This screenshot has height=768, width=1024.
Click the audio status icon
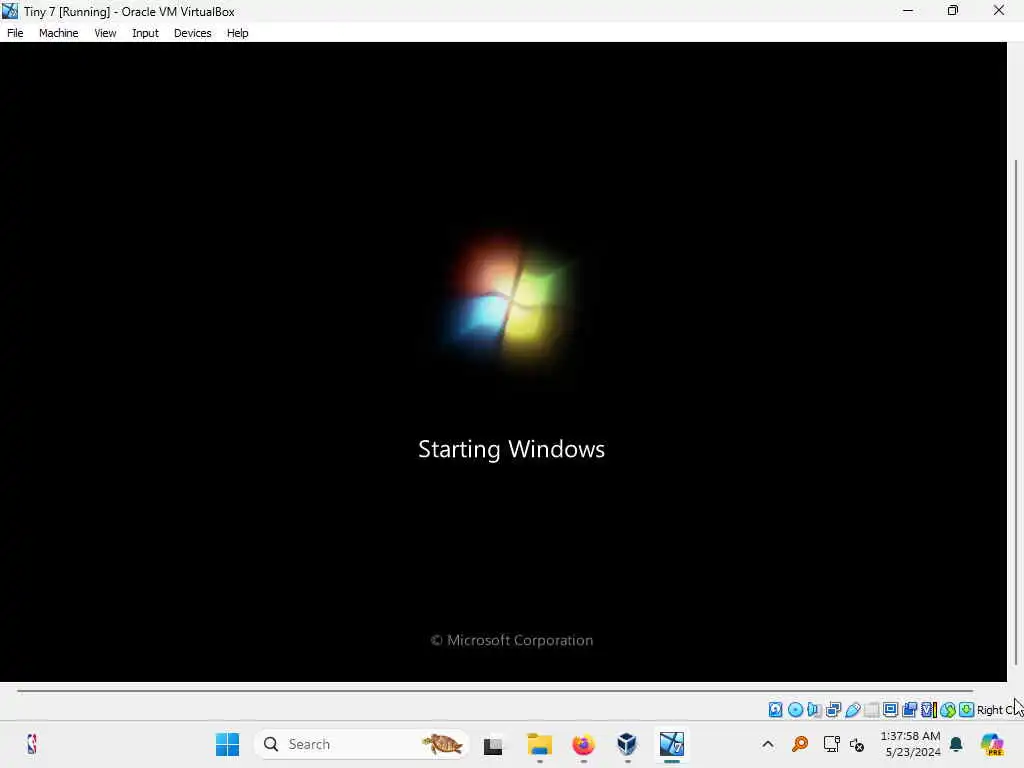pos(814,710)
